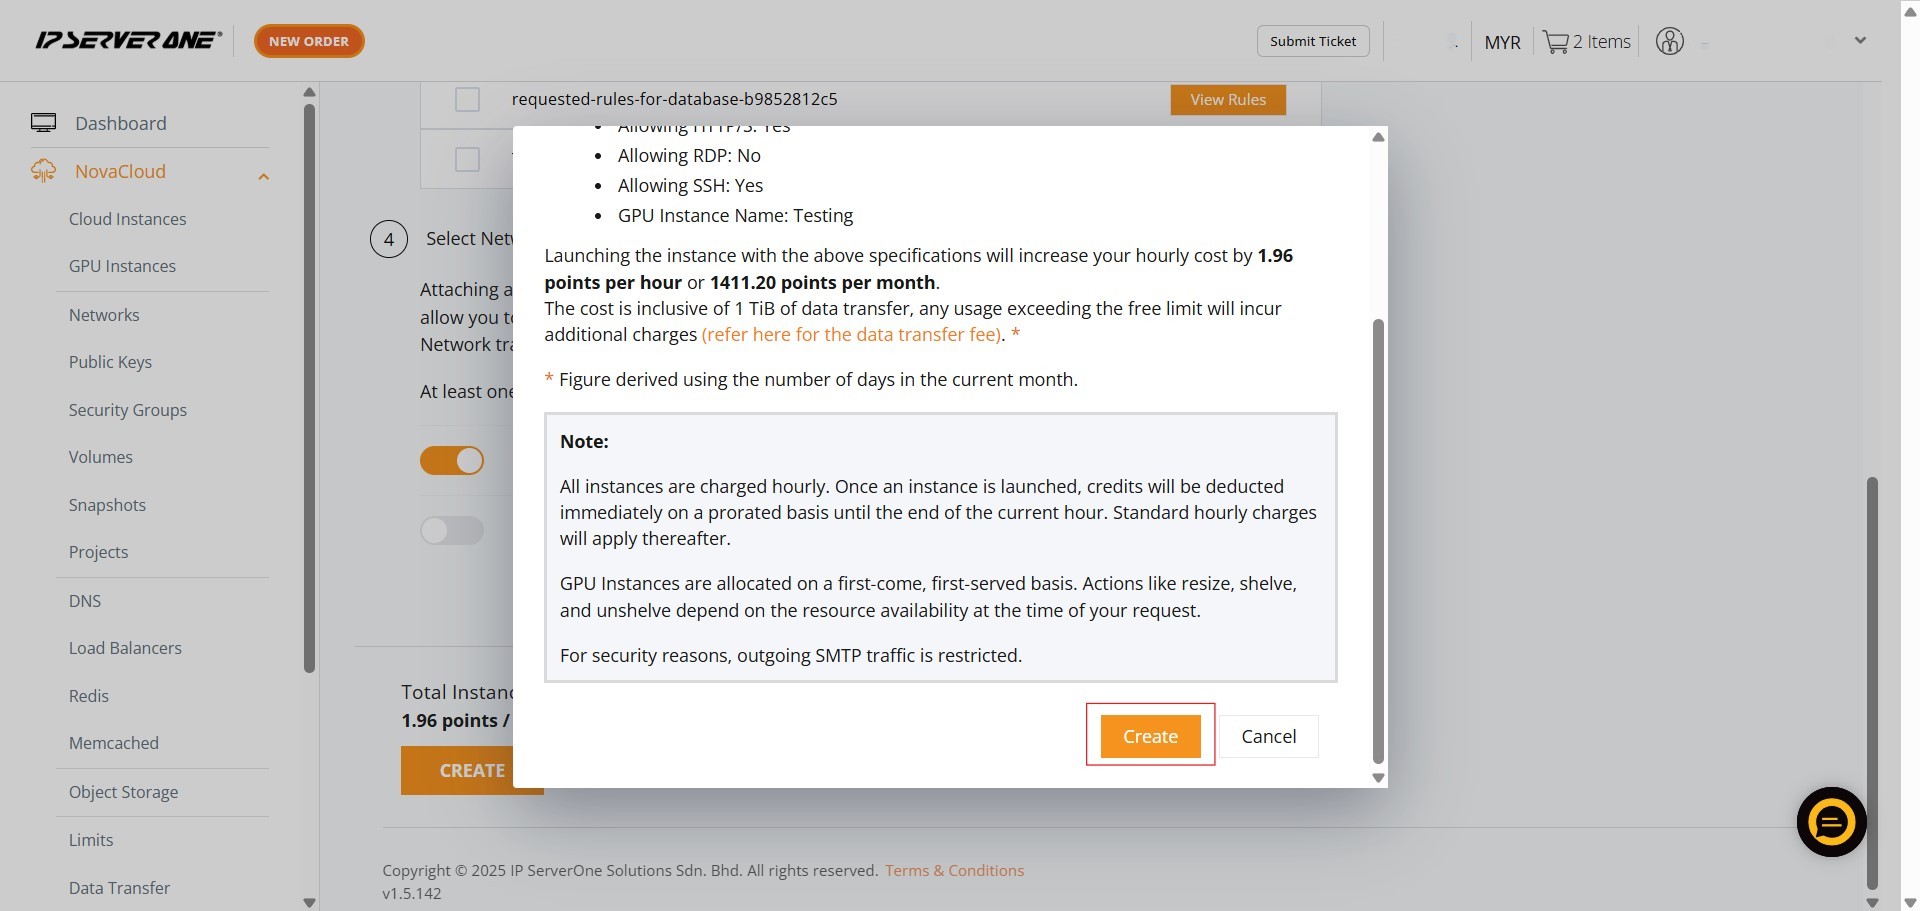Click the Dashboard monitor icon

click(43, 123)
